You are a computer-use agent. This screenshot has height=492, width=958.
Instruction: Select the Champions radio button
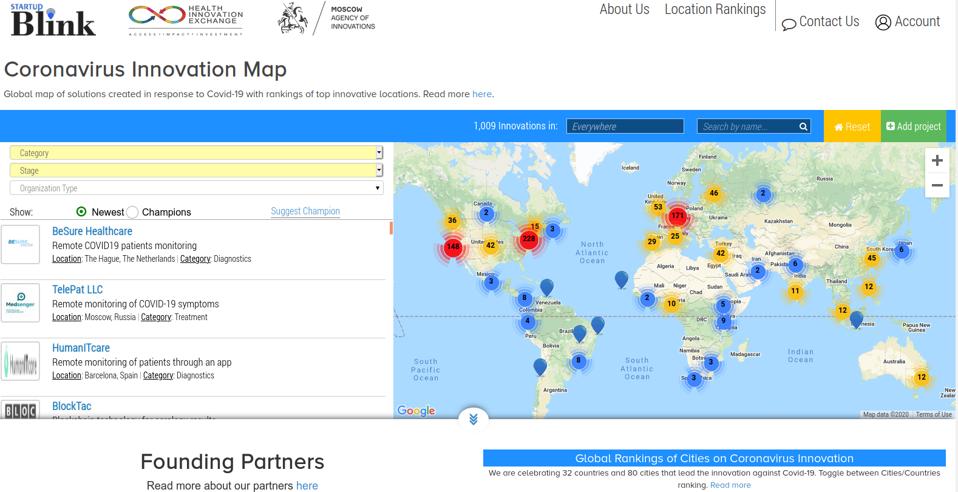(x=133, y=212)
